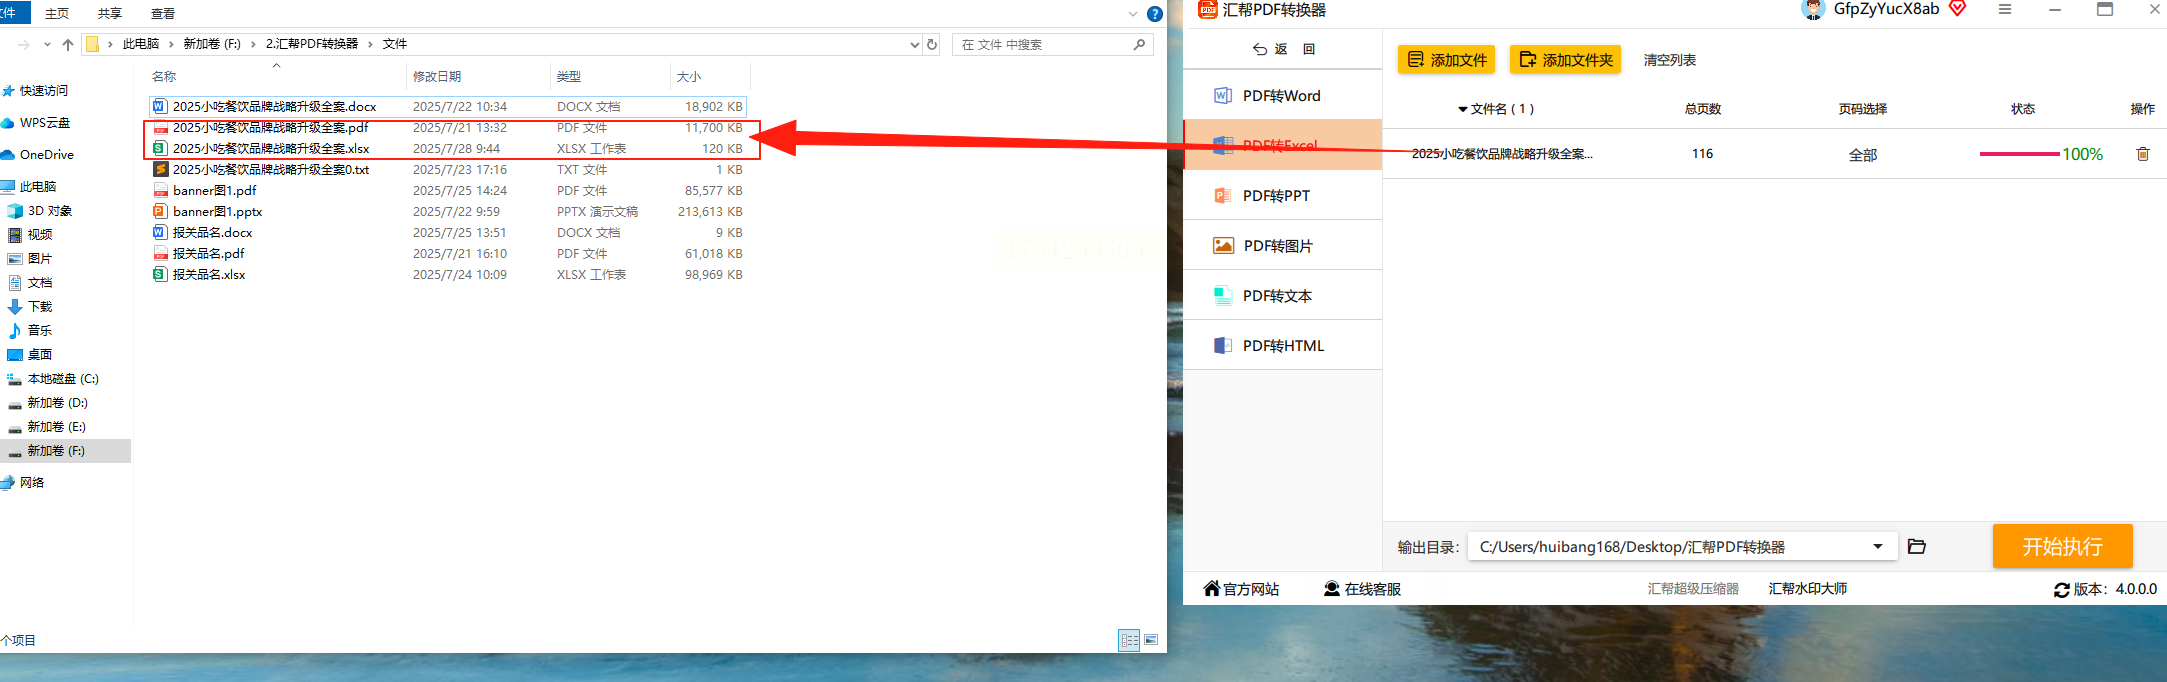Viewport: 2167px width, 682px height.
Task: Expand the output directory dropdown
Action: tap(1878, 546)
